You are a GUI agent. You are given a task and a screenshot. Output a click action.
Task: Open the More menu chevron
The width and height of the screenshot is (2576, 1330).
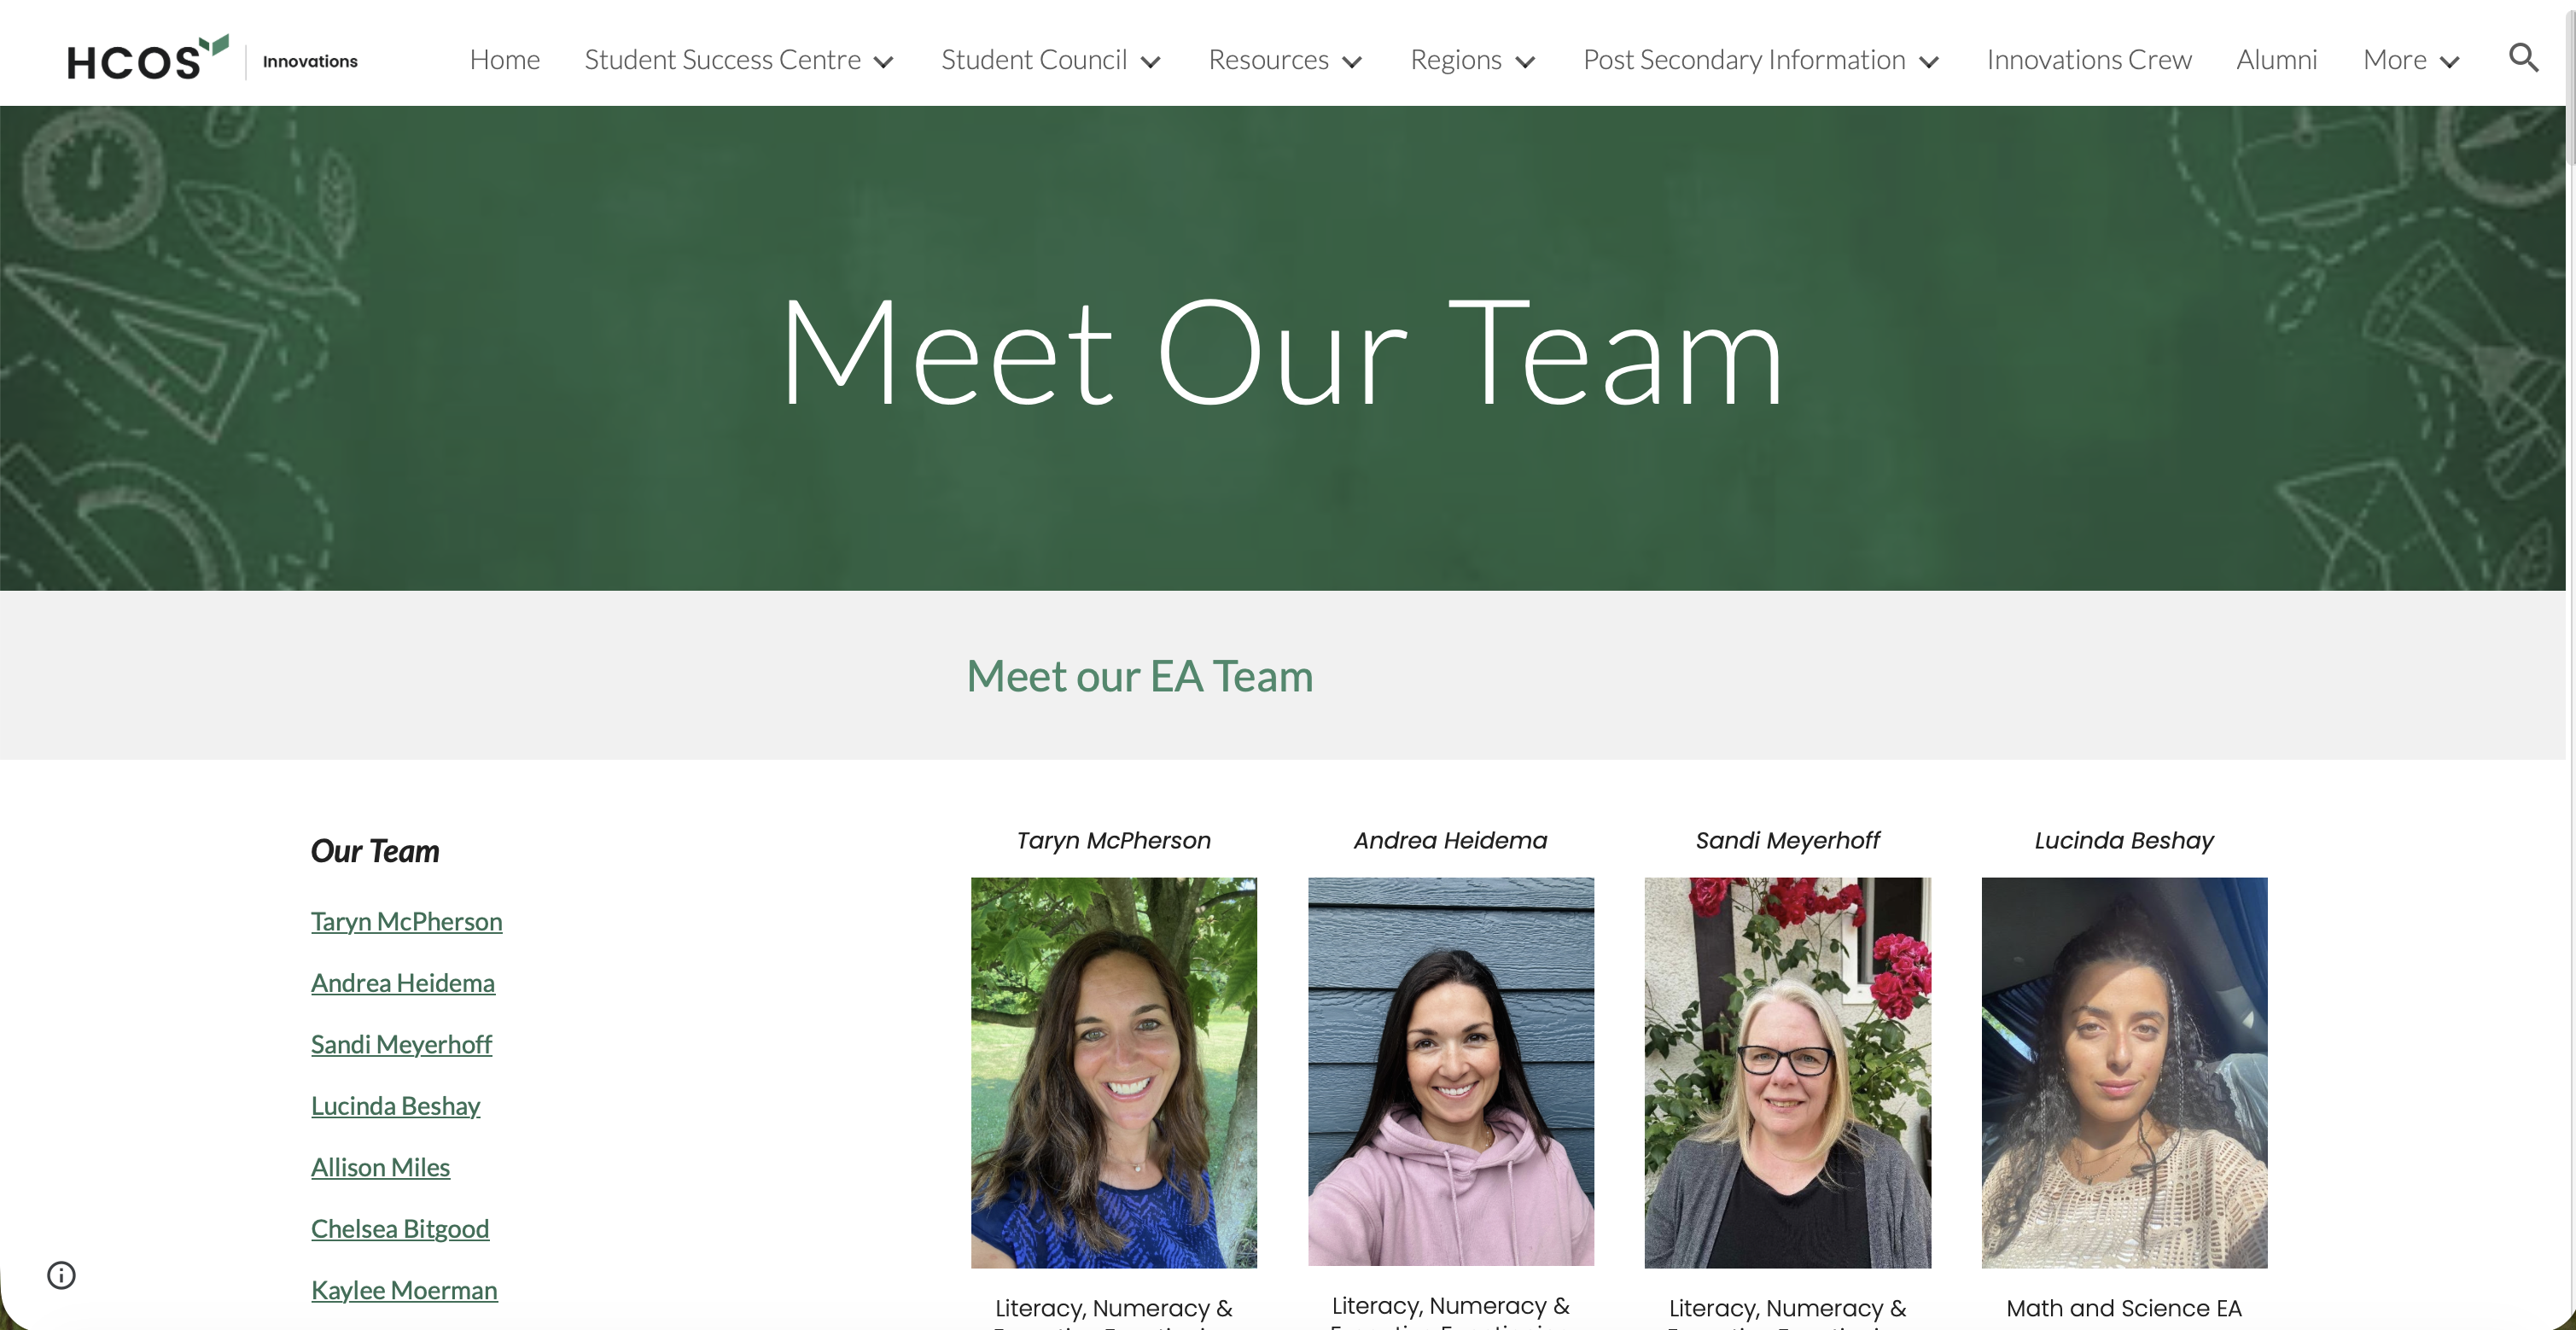tap(2449, 62)
